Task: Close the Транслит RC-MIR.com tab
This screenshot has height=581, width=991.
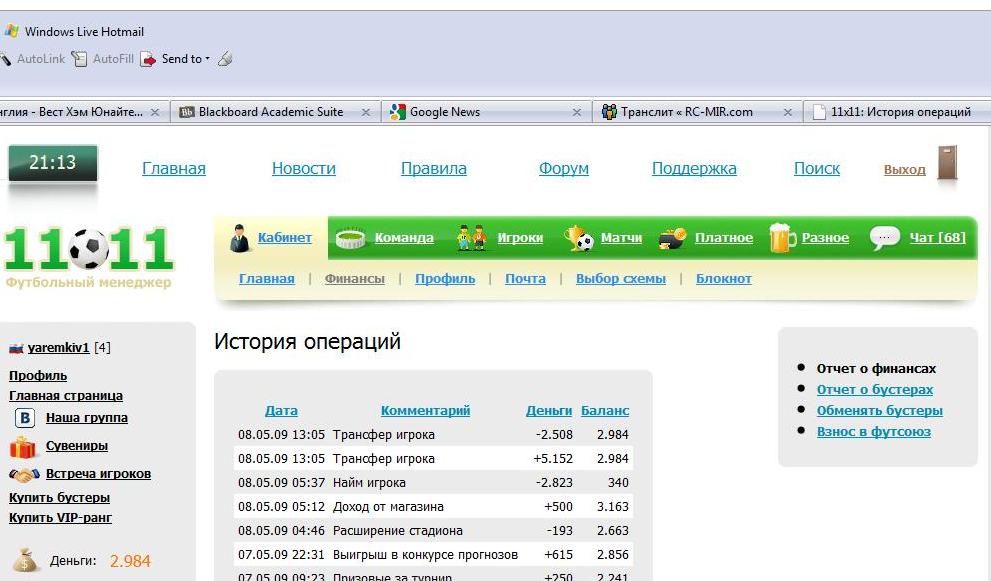Action: pos(789,113)
